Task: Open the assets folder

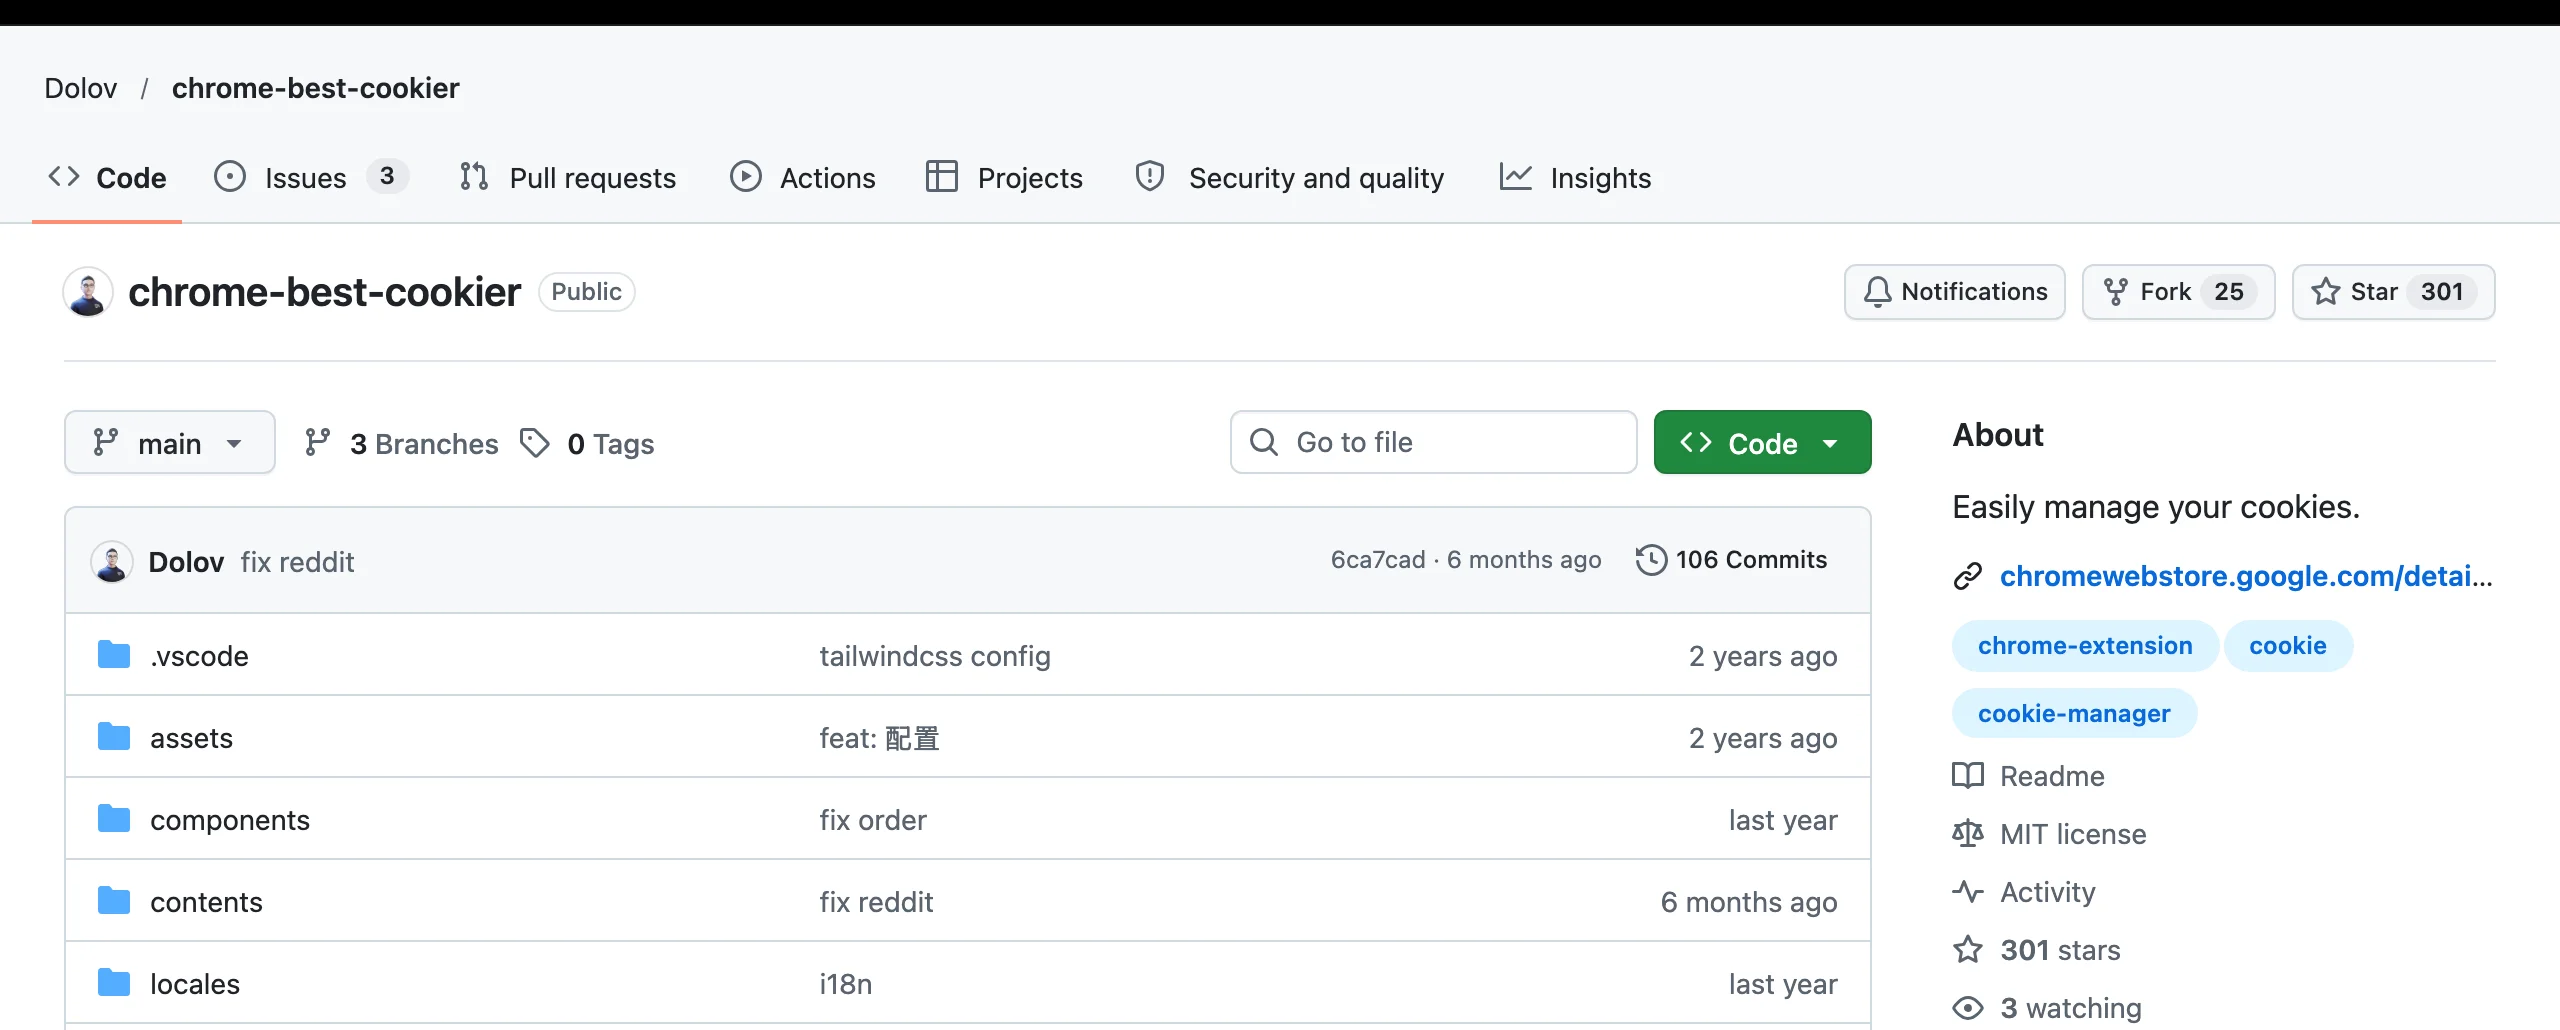Action: point(191,738)
